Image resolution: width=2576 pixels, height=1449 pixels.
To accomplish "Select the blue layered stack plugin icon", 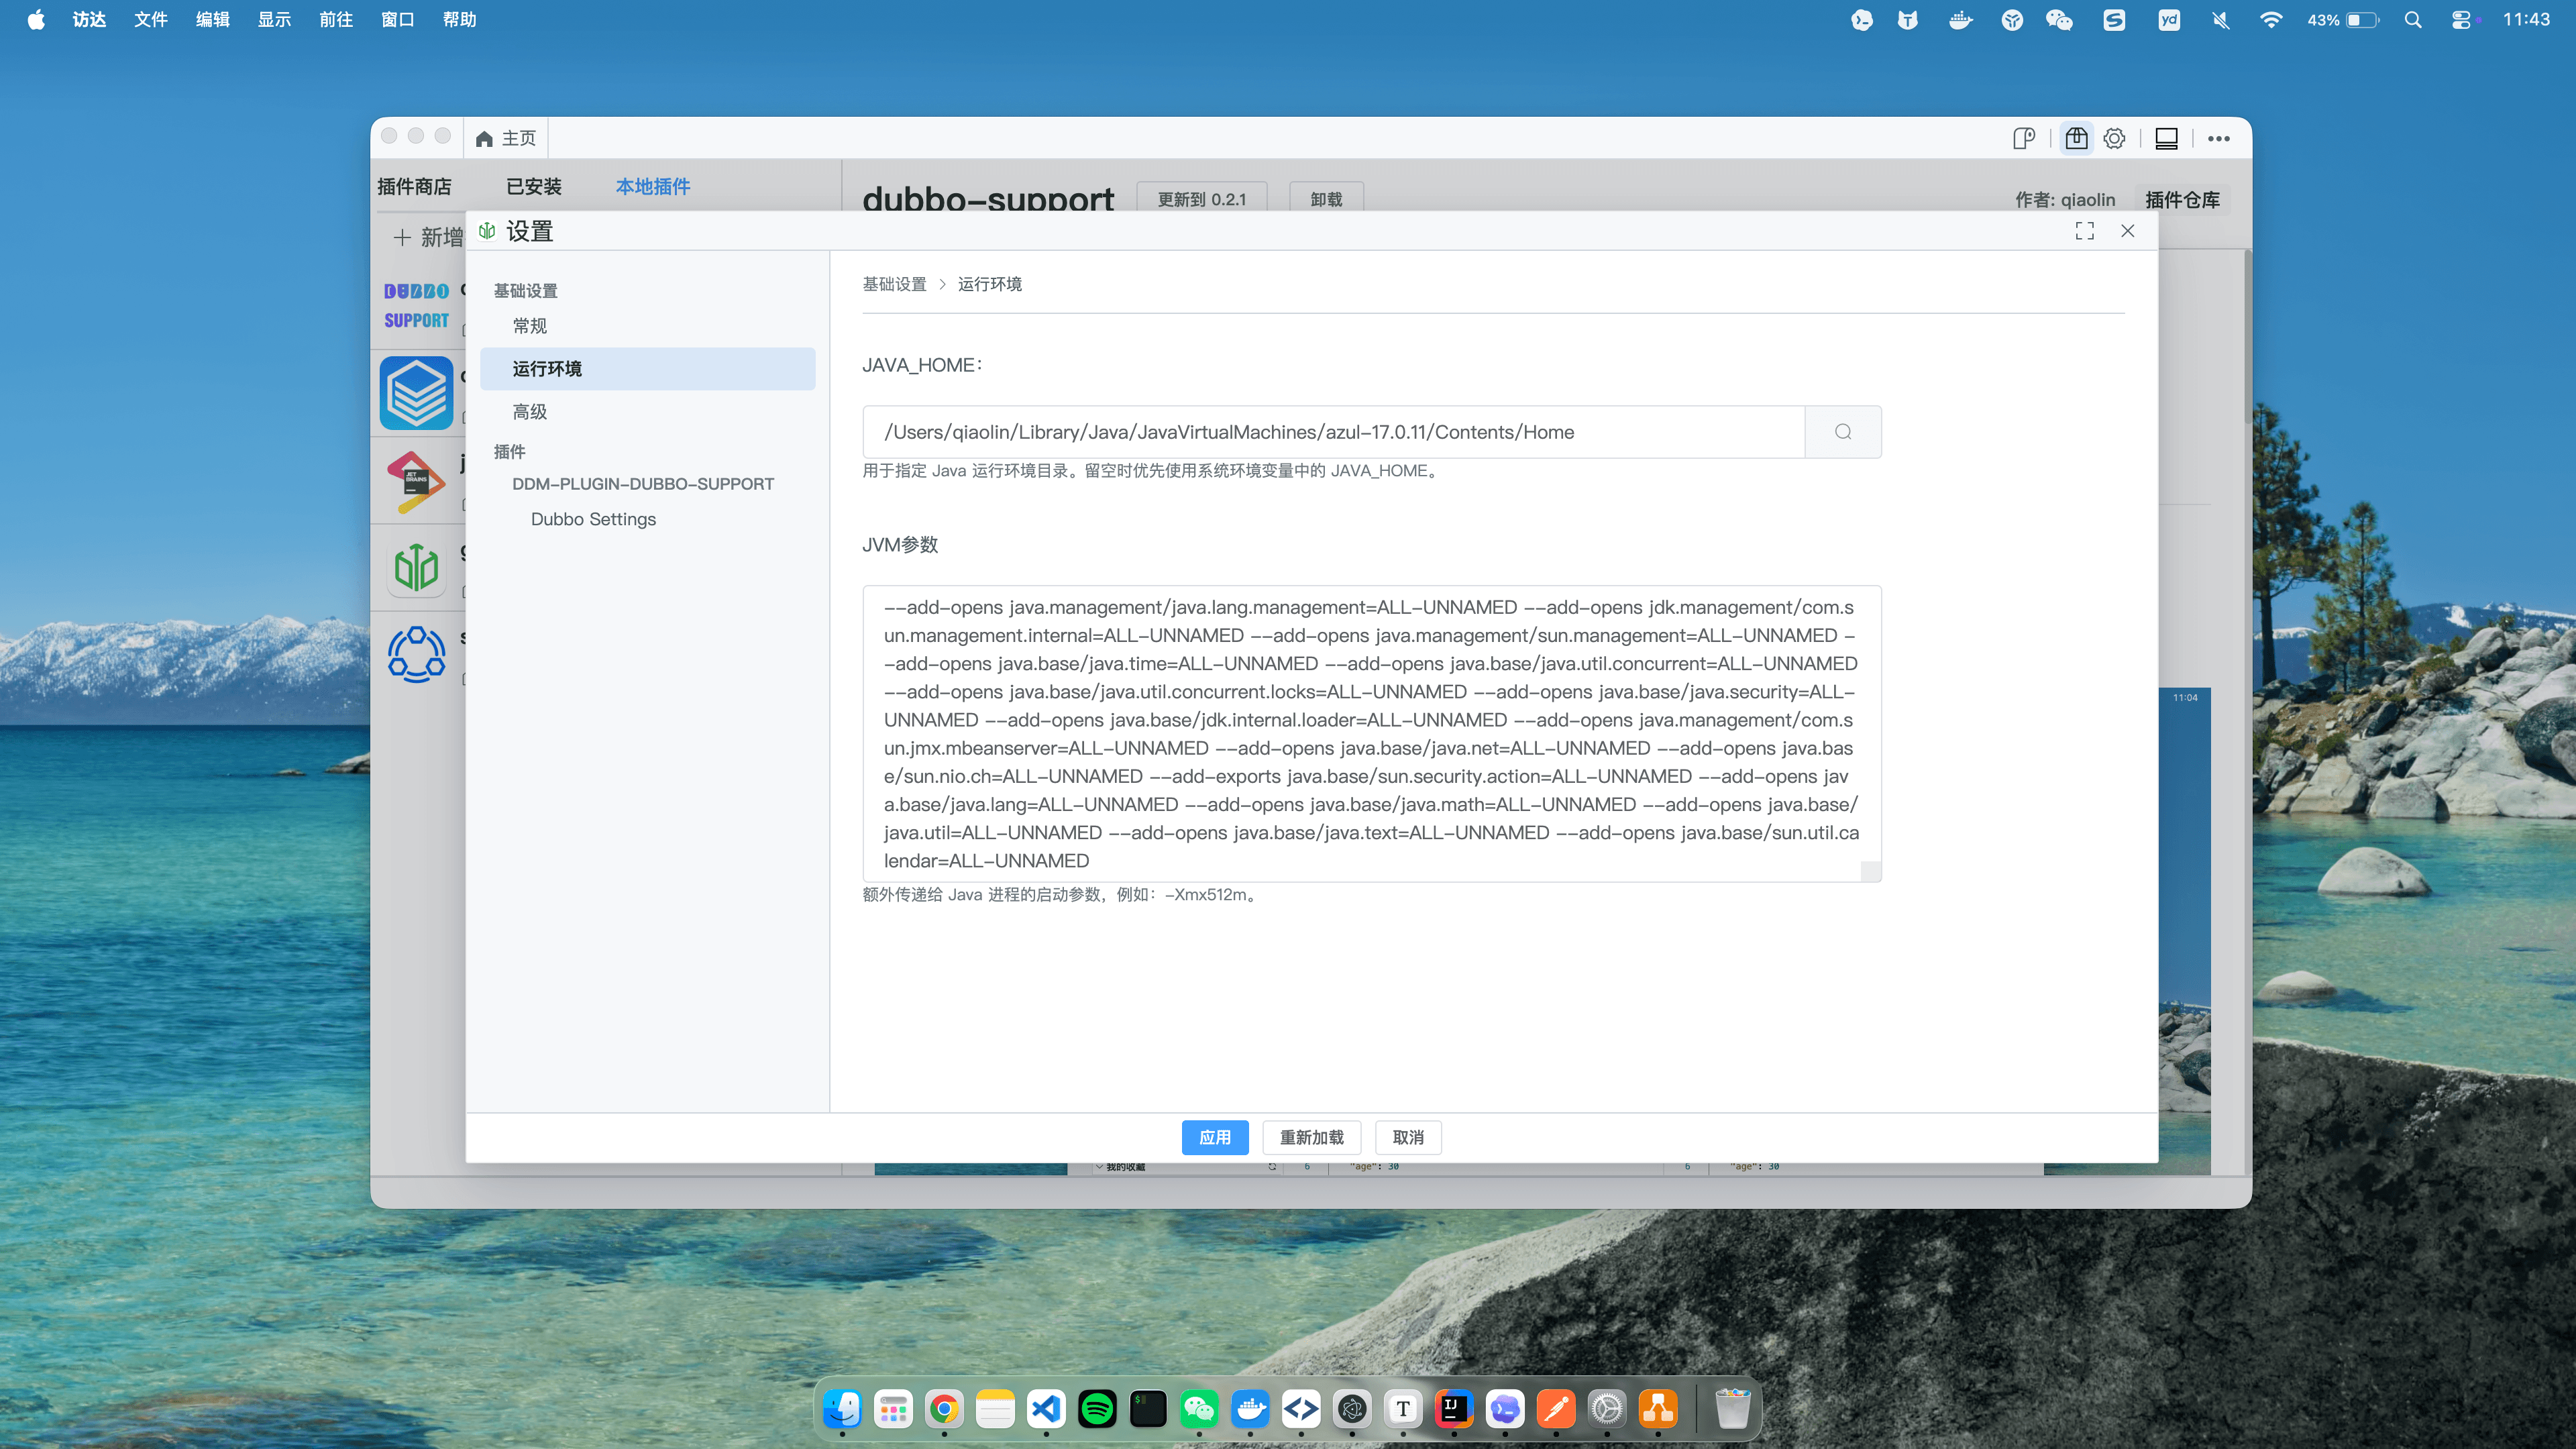I will click(x=416, y=393).
